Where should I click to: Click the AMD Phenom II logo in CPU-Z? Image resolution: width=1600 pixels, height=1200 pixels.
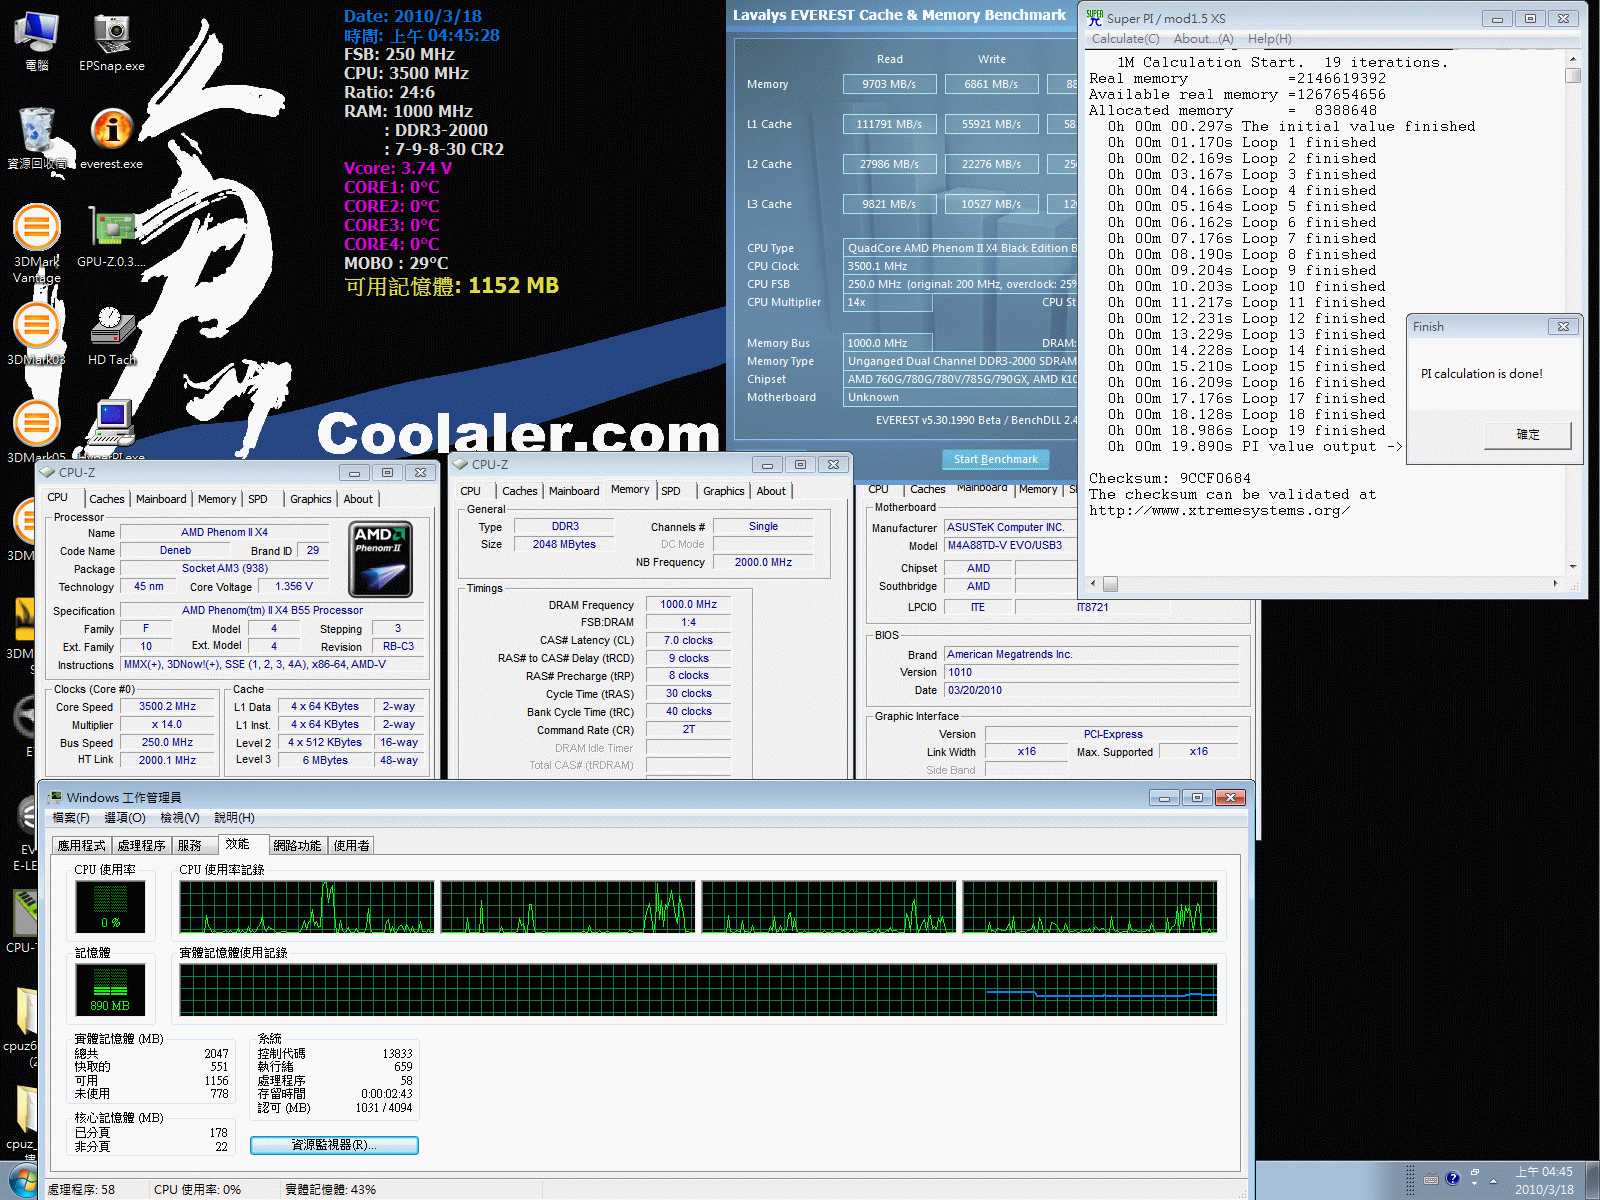coord(381,560)
